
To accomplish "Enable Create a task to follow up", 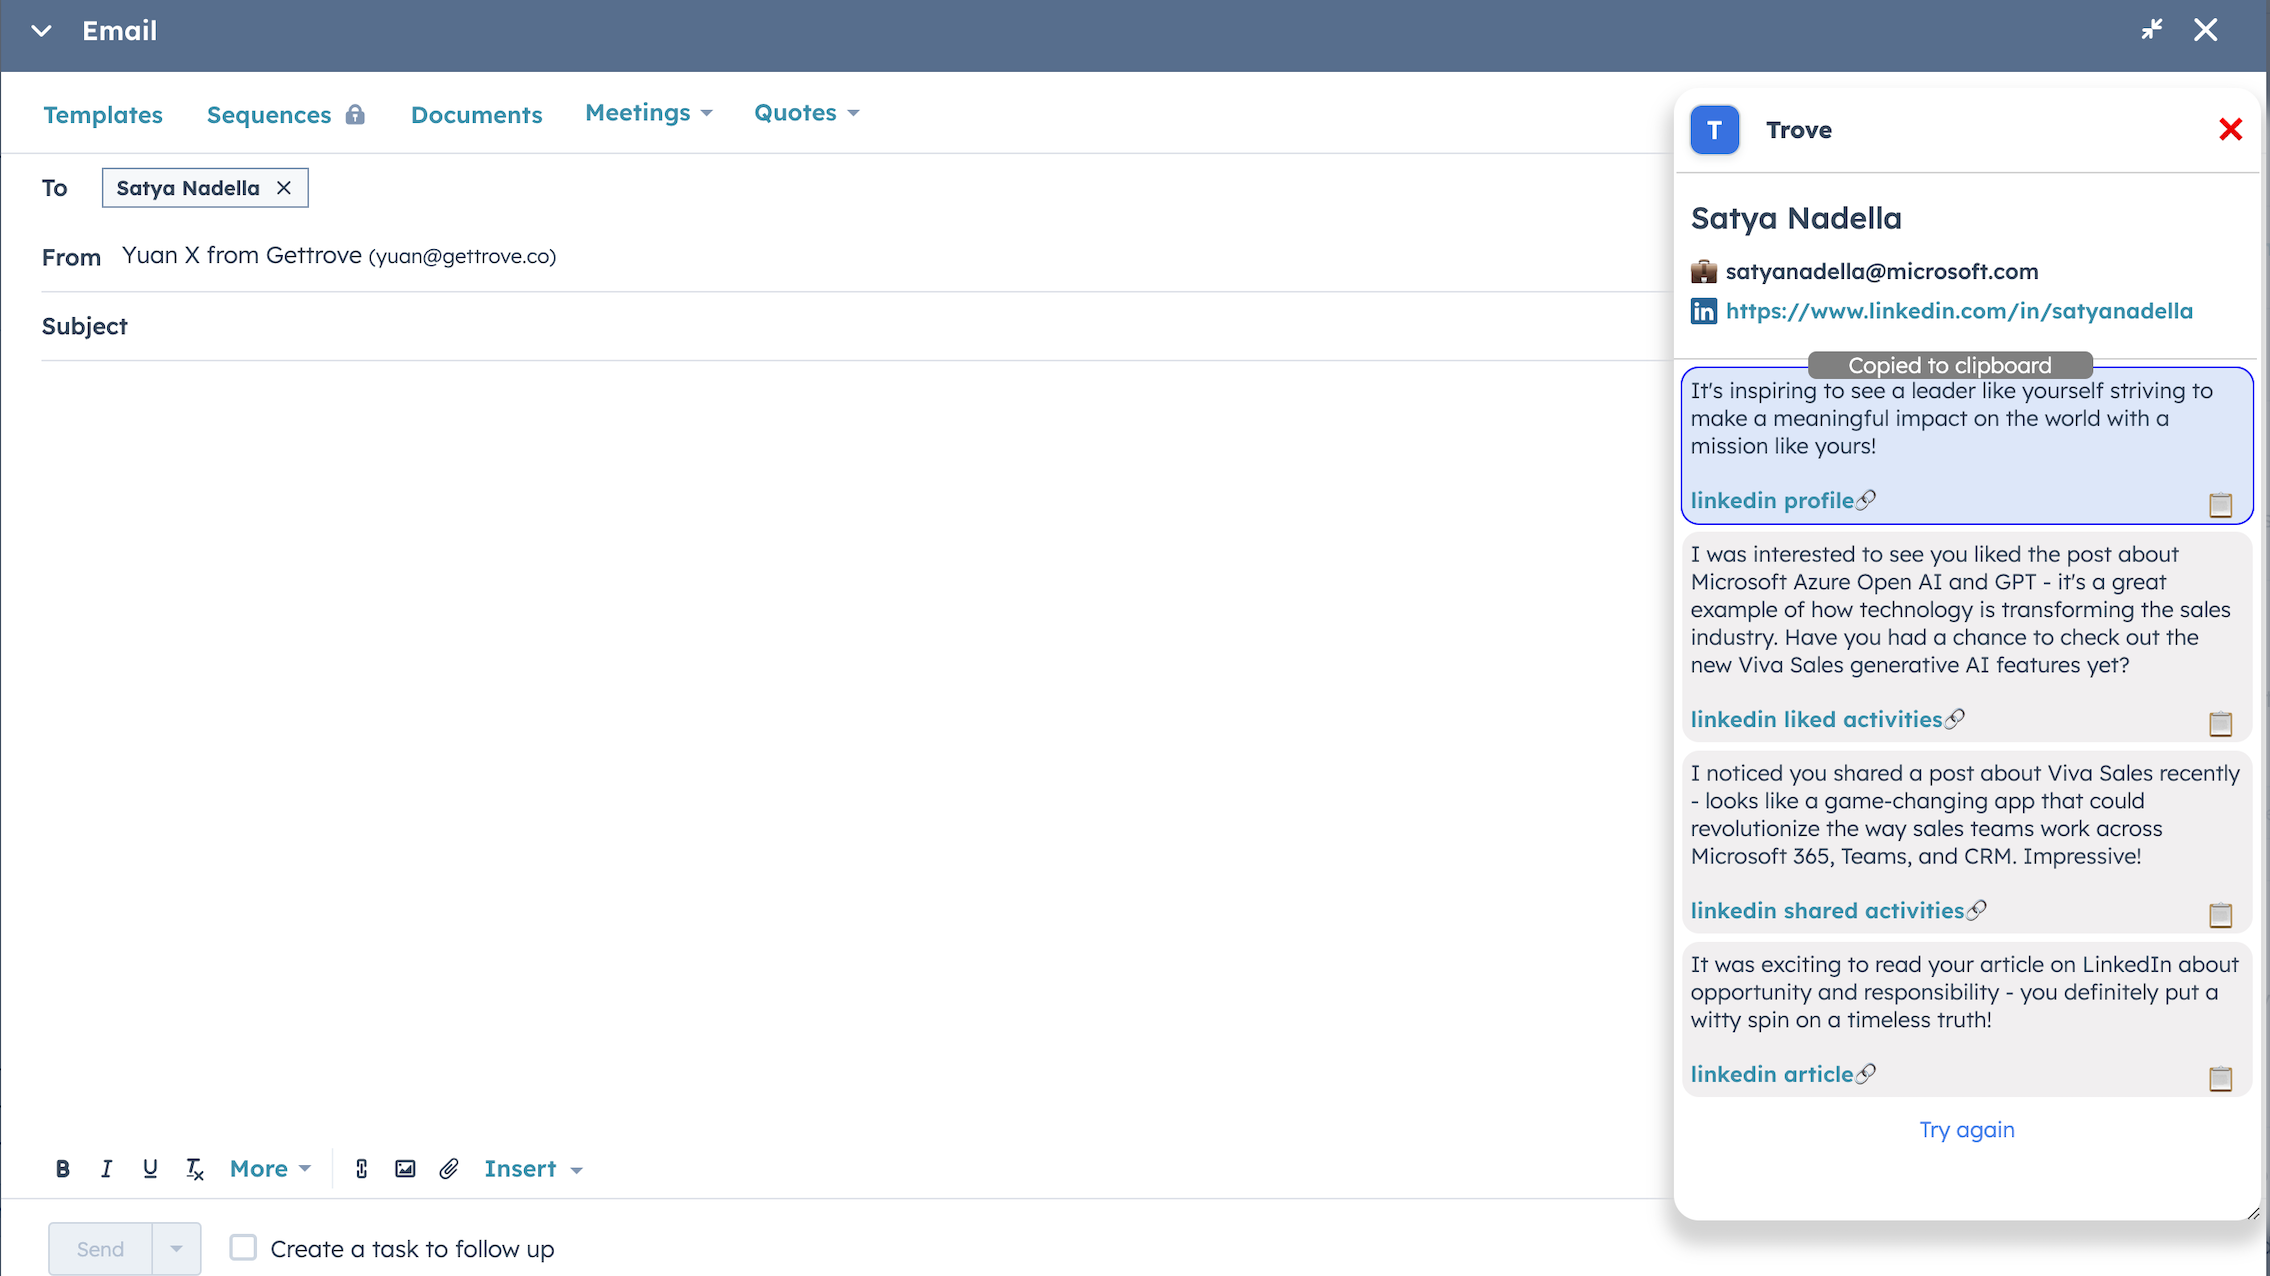I will (x=243, y=1247).
